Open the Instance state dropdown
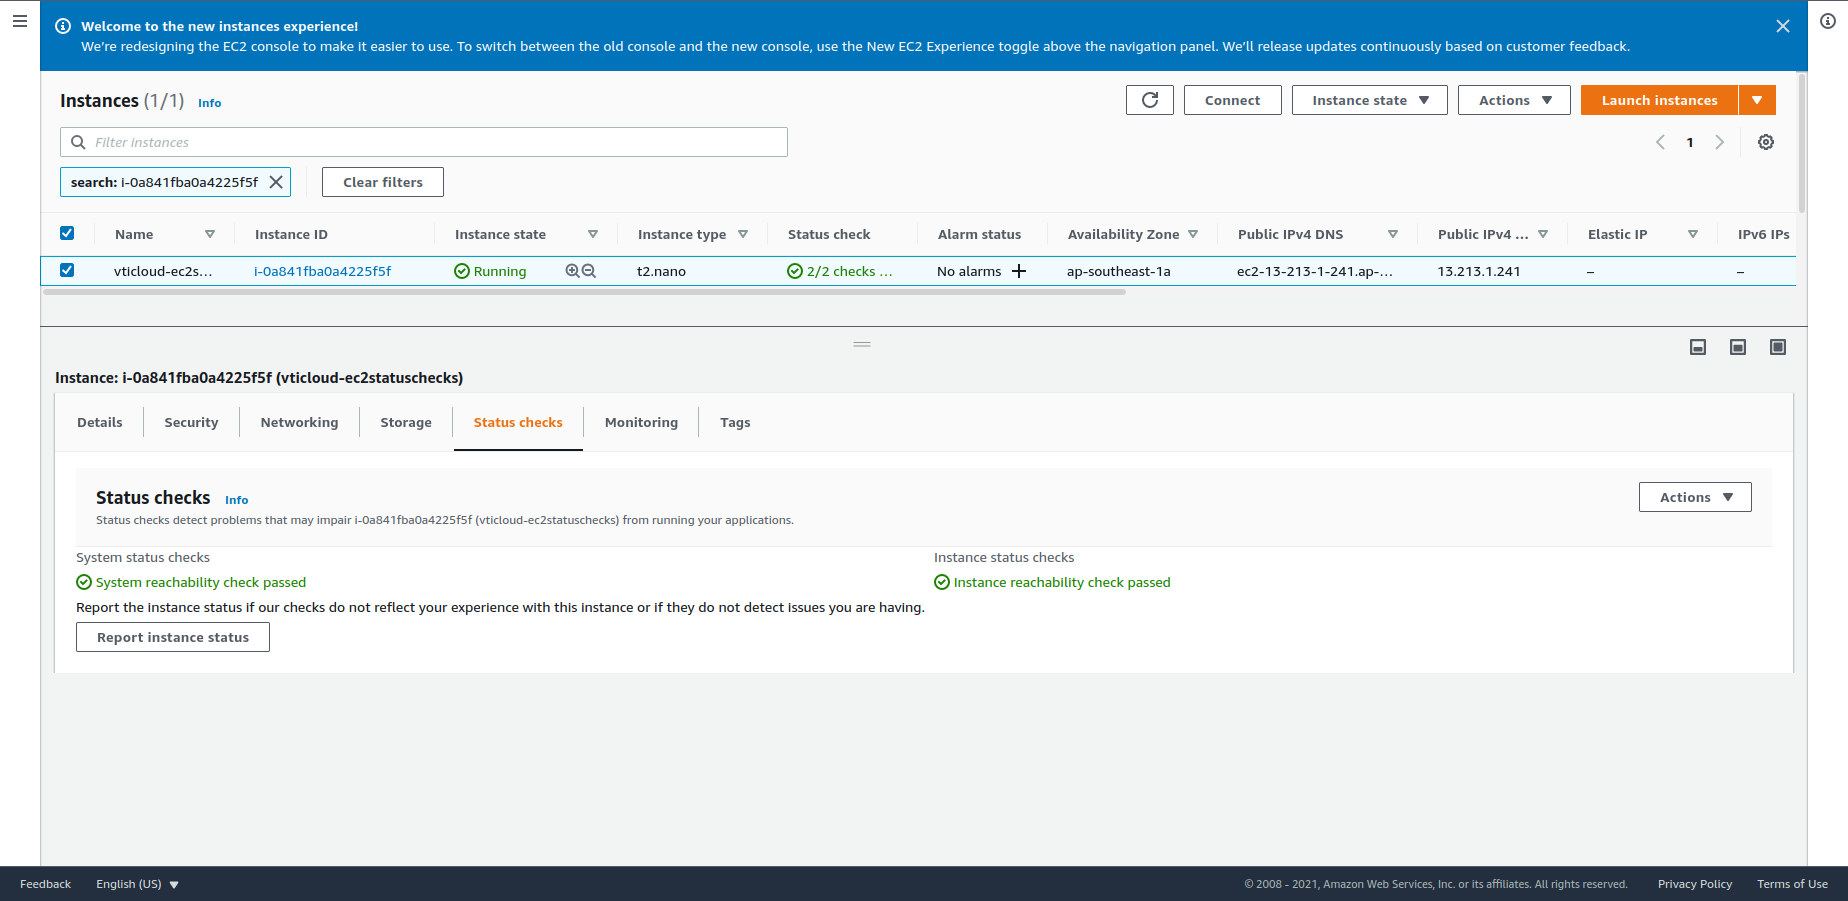The width and height of the screenshot is (1848, 901). click(x=1370, y=100)
